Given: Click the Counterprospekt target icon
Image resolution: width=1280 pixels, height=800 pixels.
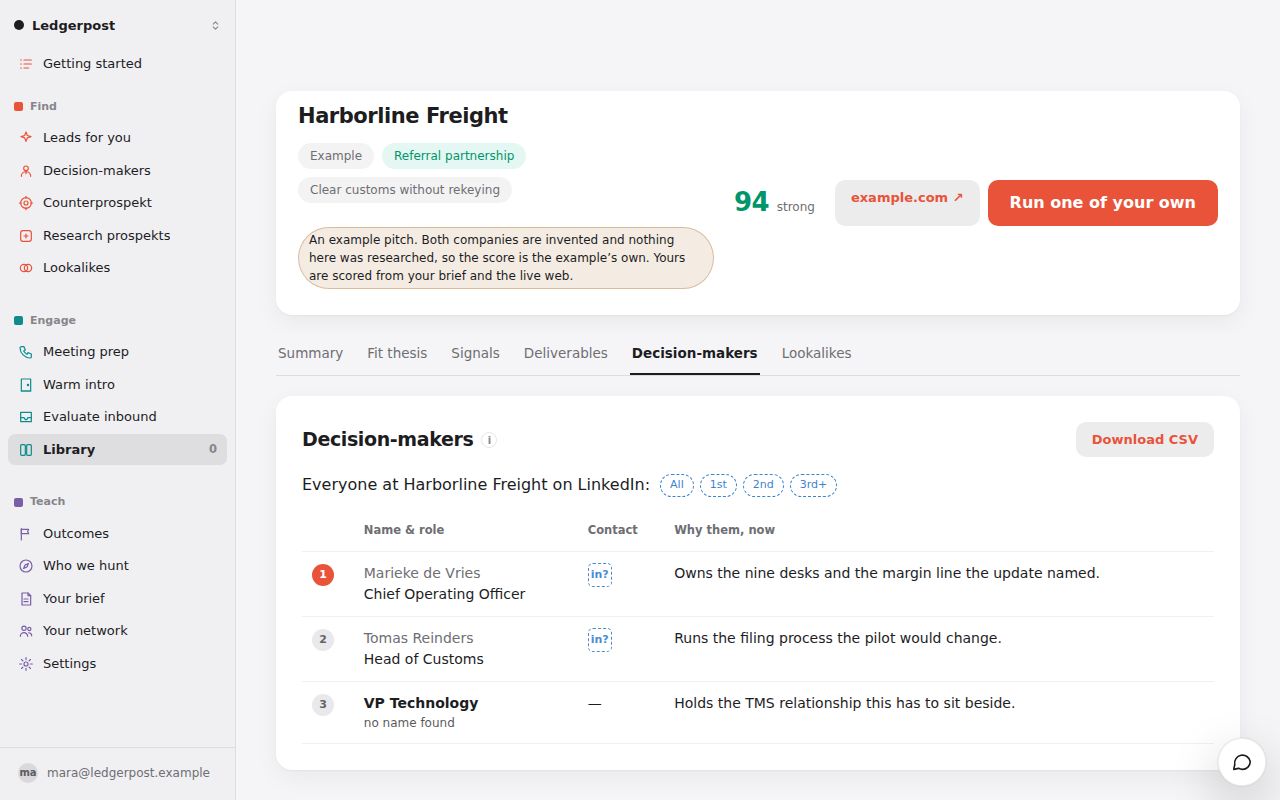Looking at the screenshot, I should [26, 203].
